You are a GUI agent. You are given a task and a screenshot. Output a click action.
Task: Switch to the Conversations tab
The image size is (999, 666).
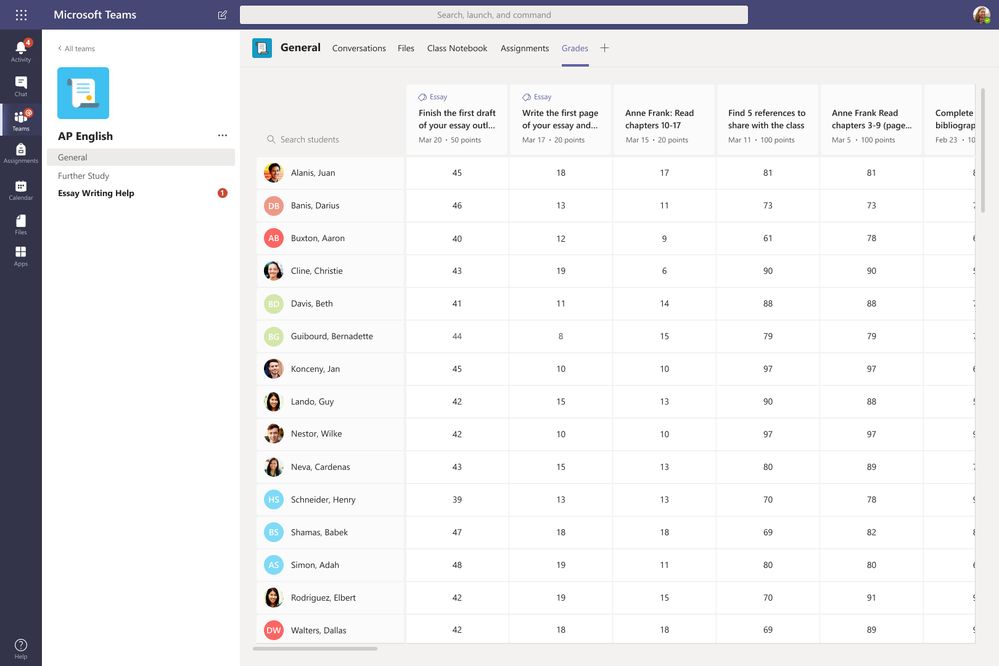359,48
